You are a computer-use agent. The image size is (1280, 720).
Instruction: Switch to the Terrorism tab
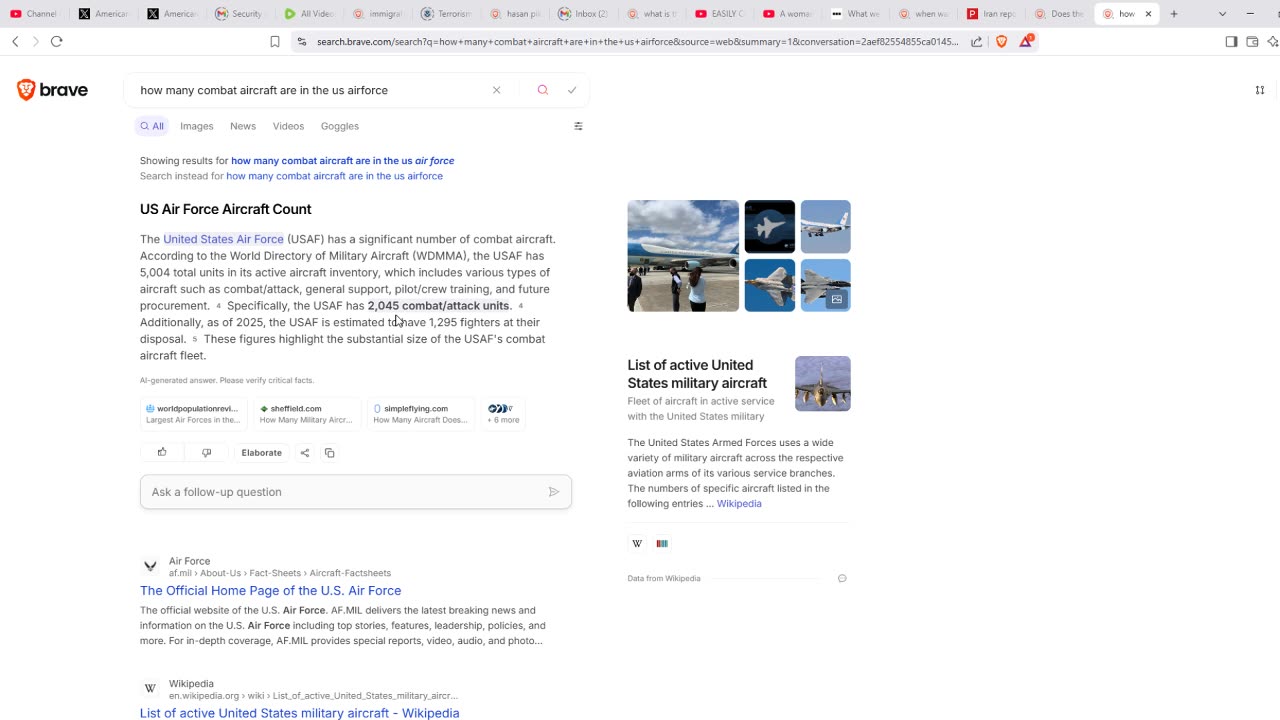point(447,14)
